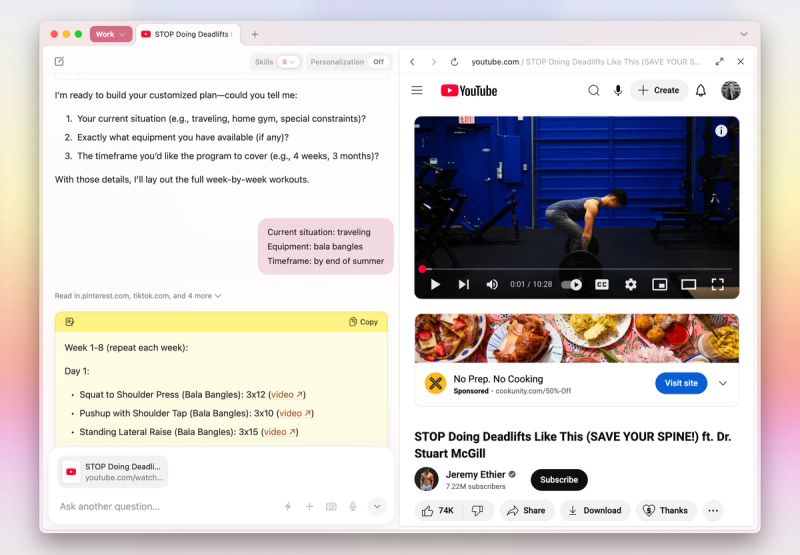Open YouTube hamburger menu
The image size is (800, 555).
coord(417,90)
